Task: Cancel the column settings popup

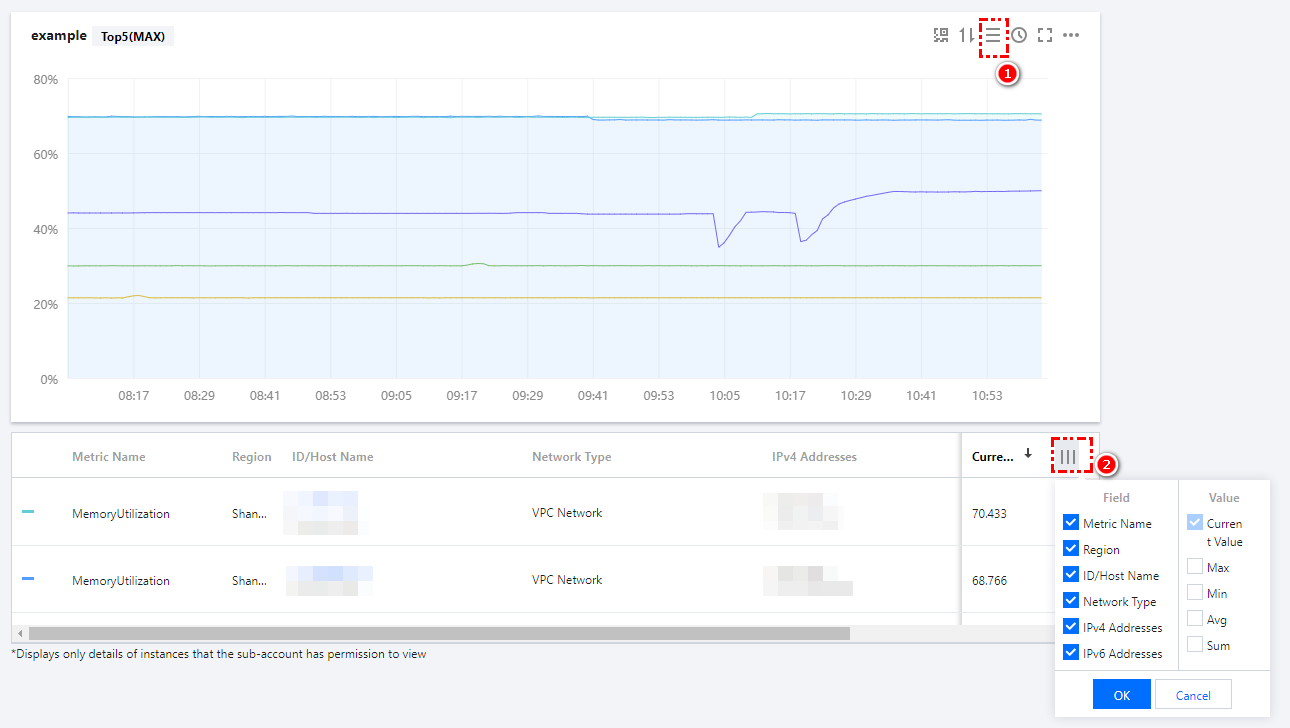Action: click(x=1193, y=695)
